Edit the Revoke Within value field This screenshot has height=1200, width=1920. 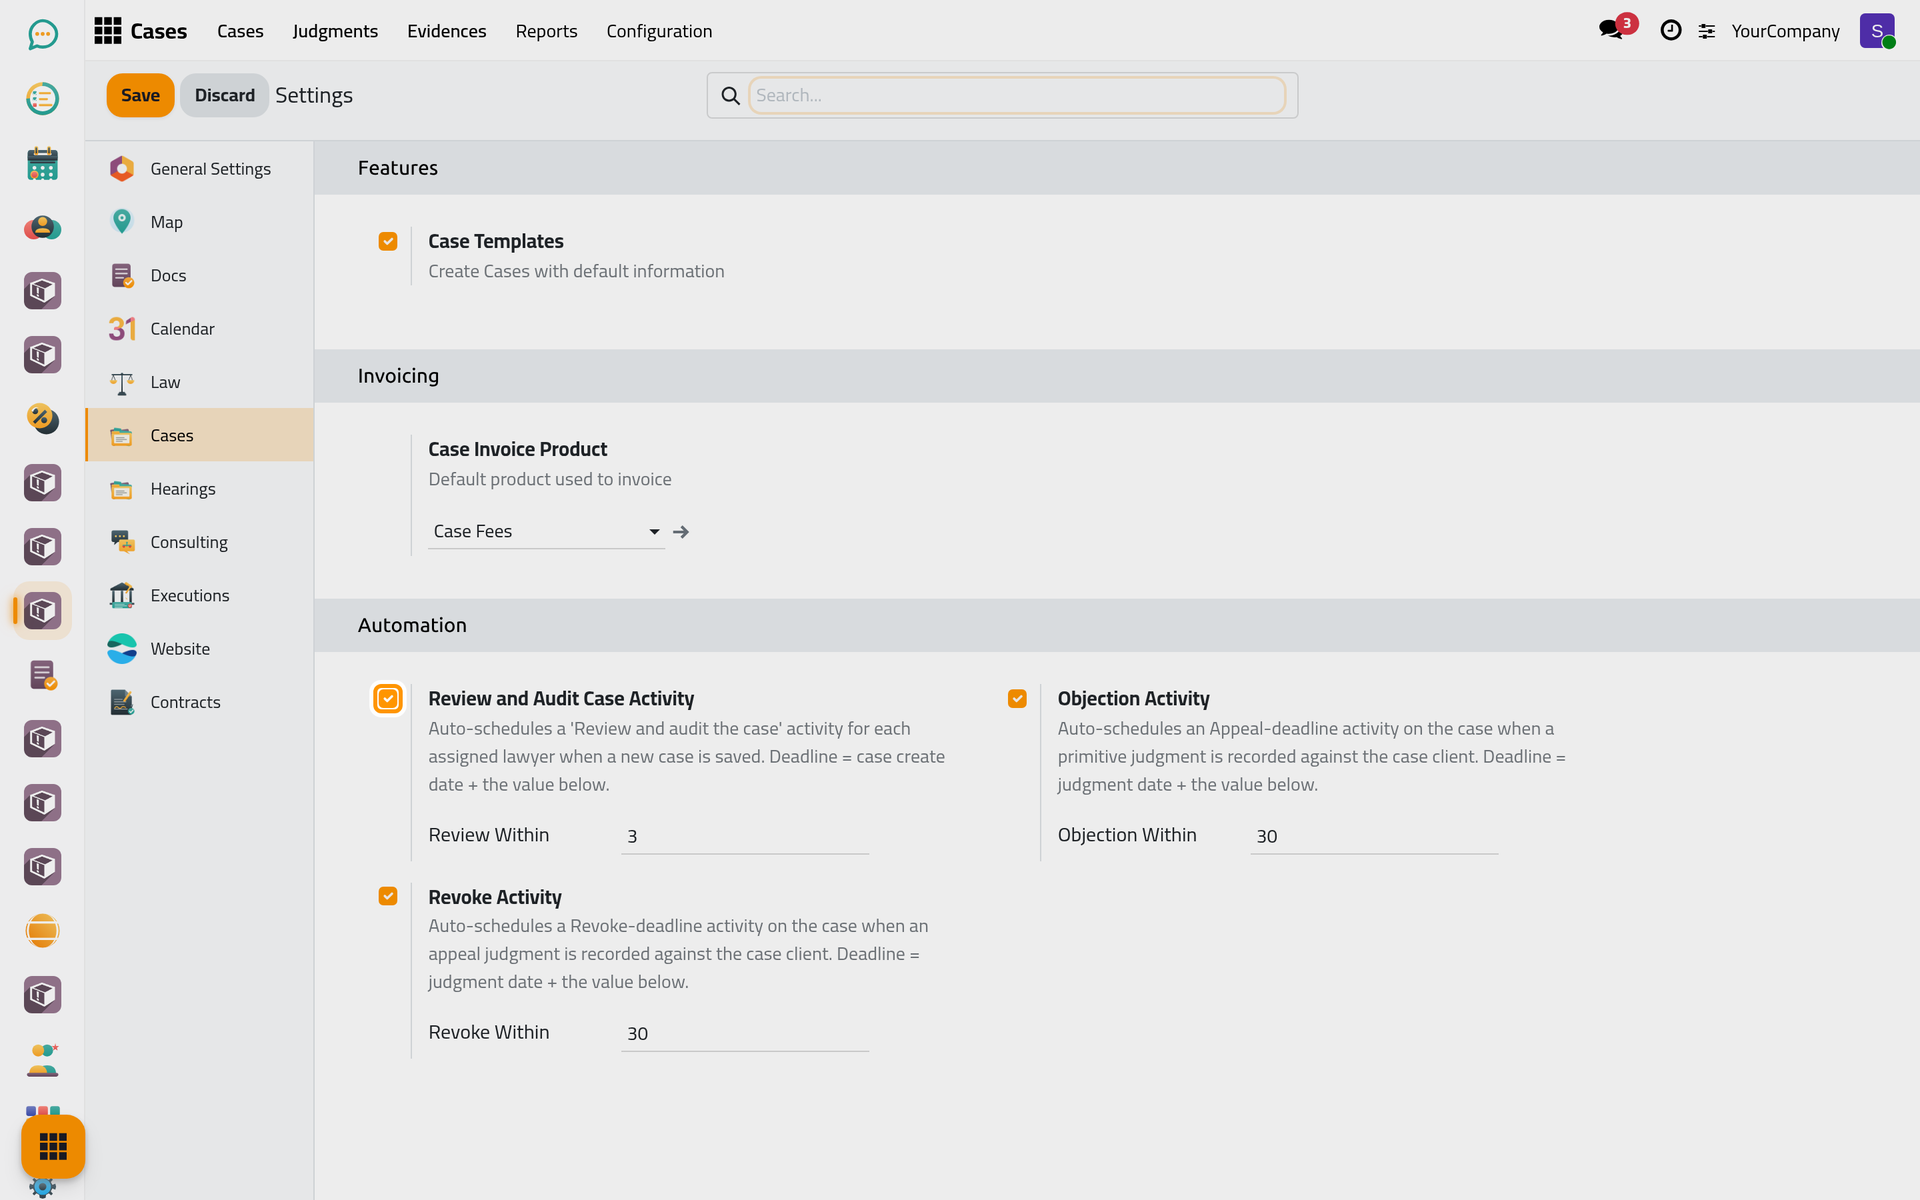745,1034
